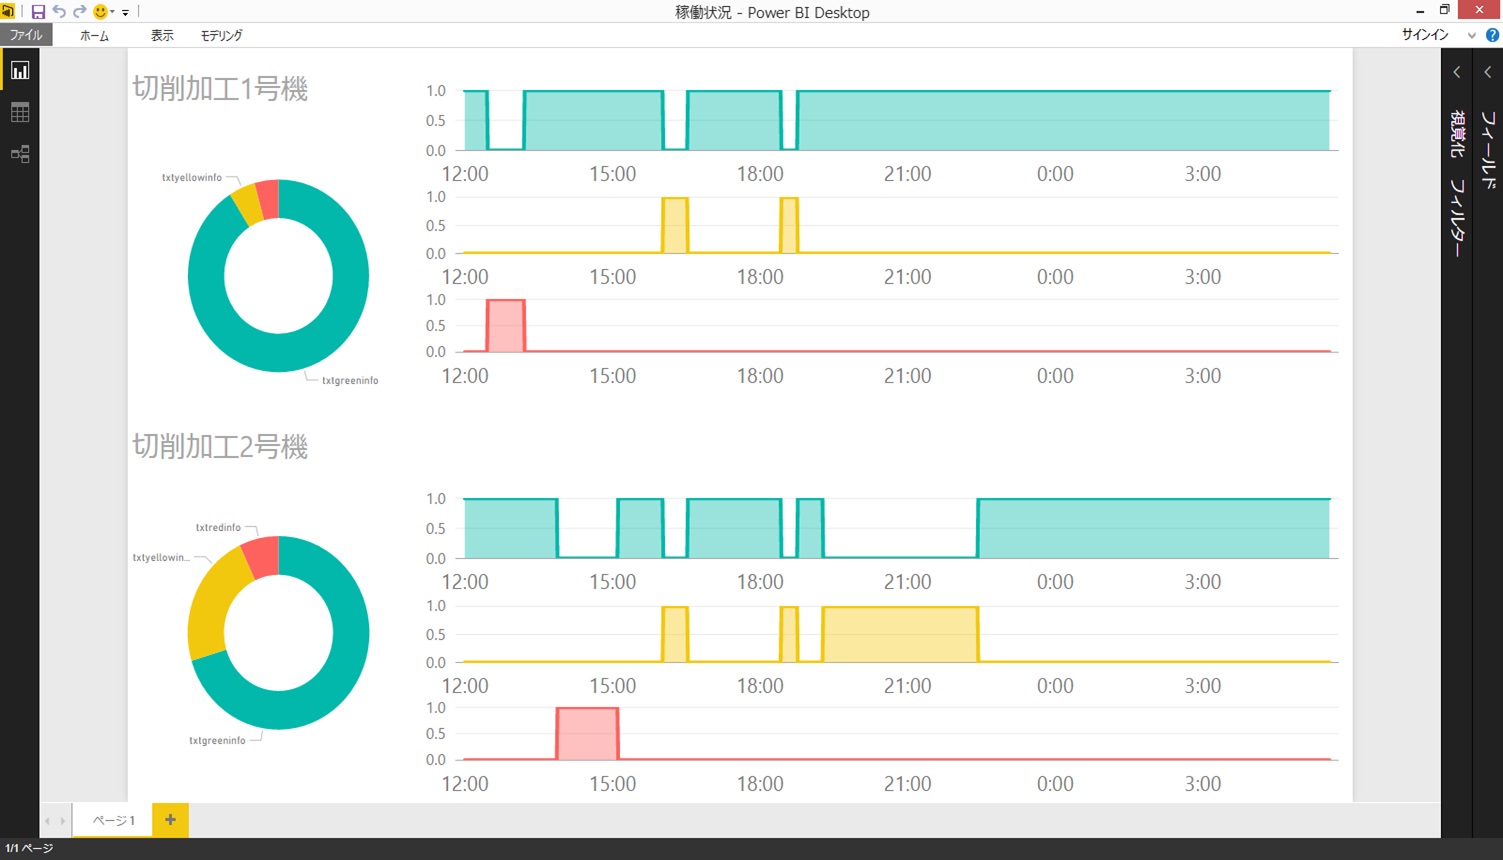The image size is (1503, 860).
Task: Expand the フィールド pane
Action: pos(1488,72)
